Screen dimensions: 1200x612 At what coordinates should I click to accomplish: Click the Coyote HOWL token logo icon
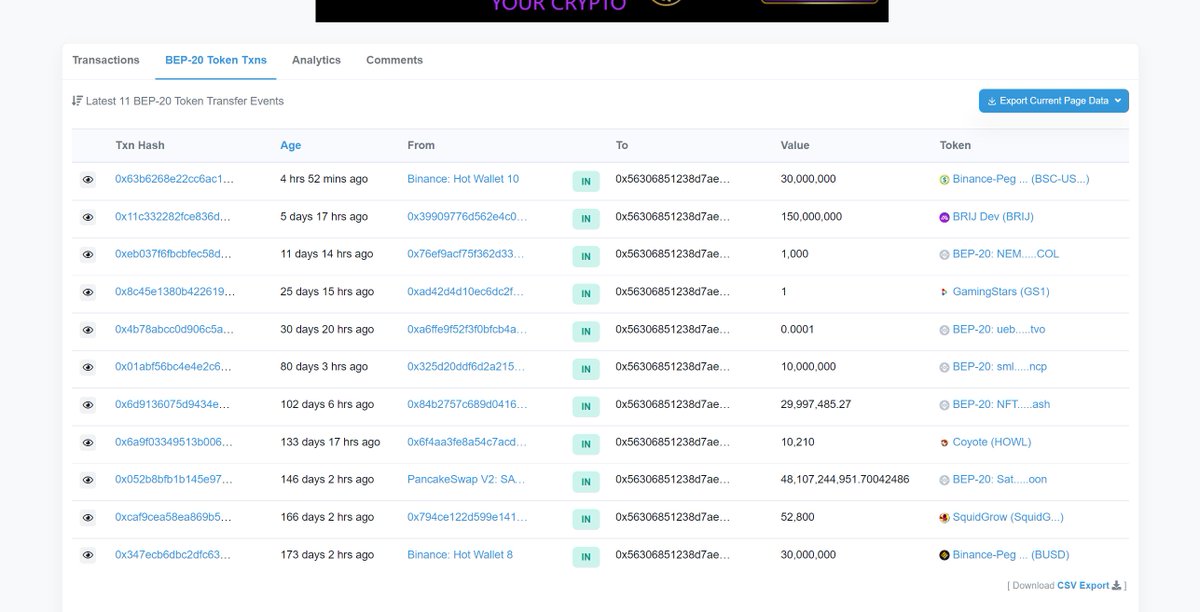tap(944, 443)
